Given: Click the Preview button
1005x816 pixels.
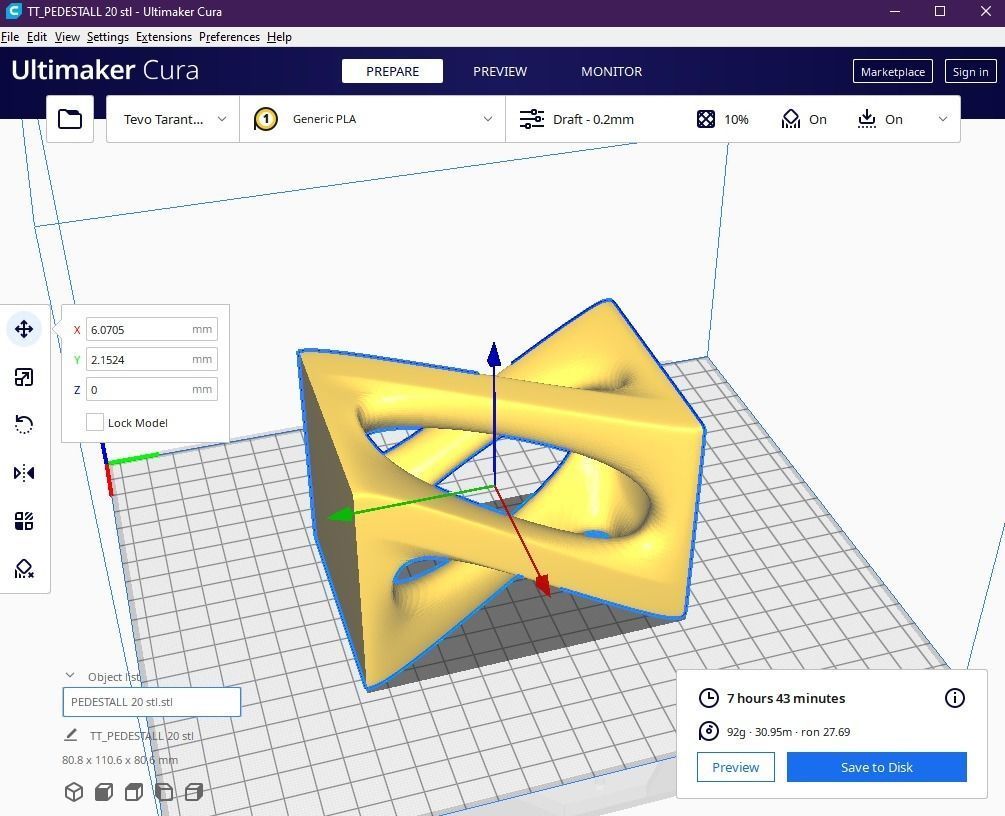Looking at the screenshot, I should (x=735, y=767).
